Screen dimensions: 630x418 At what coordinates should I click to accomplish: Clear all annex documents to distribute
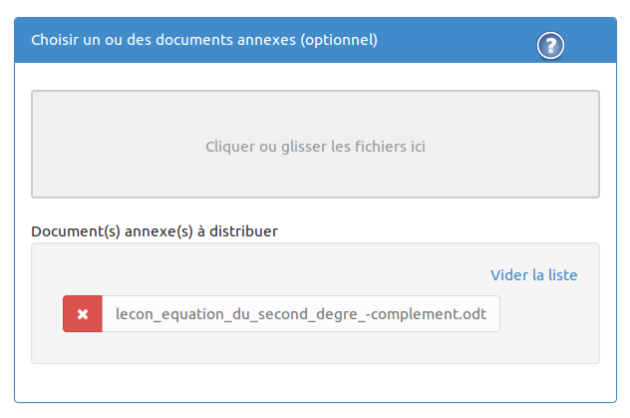point(534,275)
